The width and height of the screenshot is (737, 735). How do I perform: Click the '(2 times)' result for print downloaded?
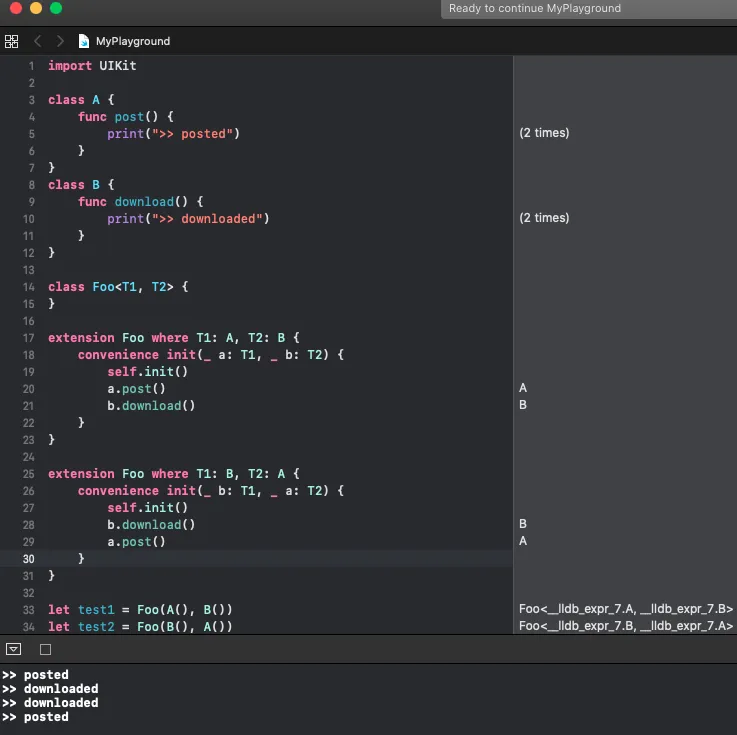544,218
